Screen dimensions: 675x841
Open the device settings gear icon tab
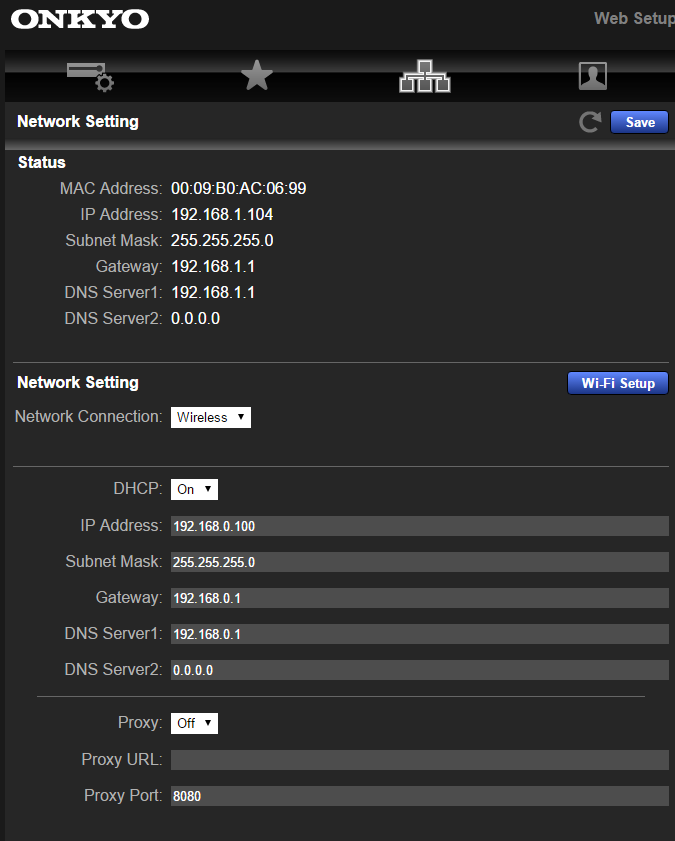click(90, 77)
